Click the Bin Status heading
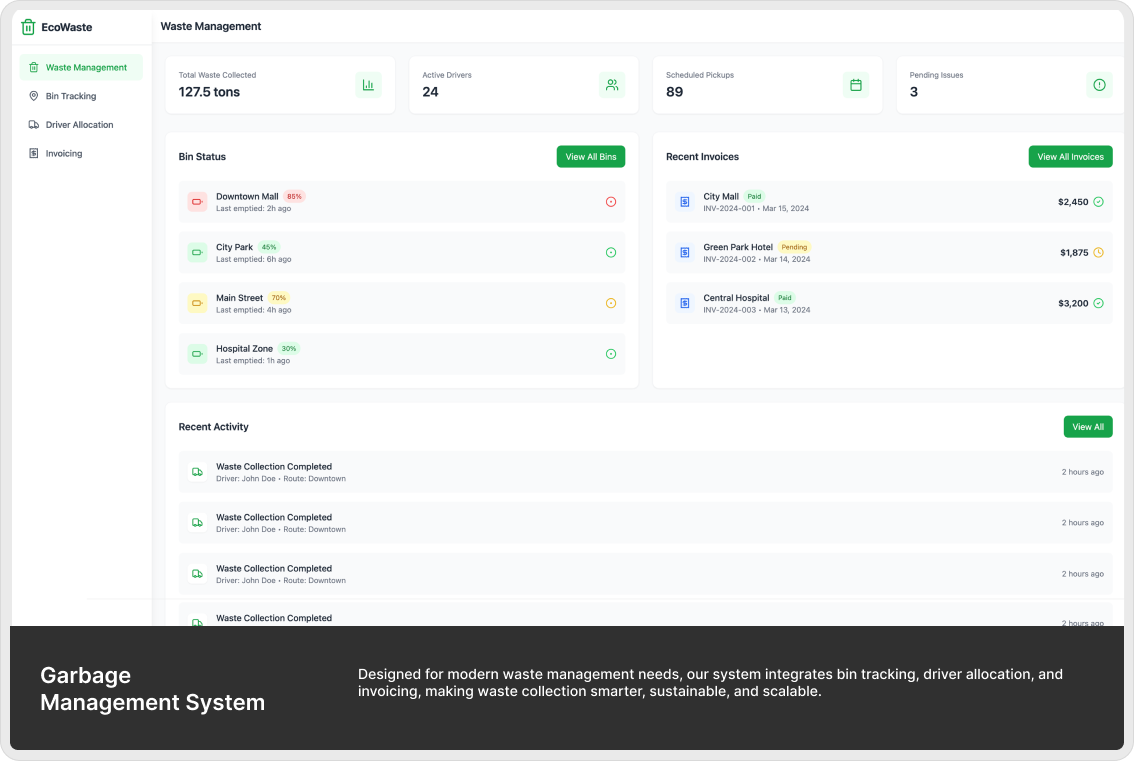 [x=202, y=156]
